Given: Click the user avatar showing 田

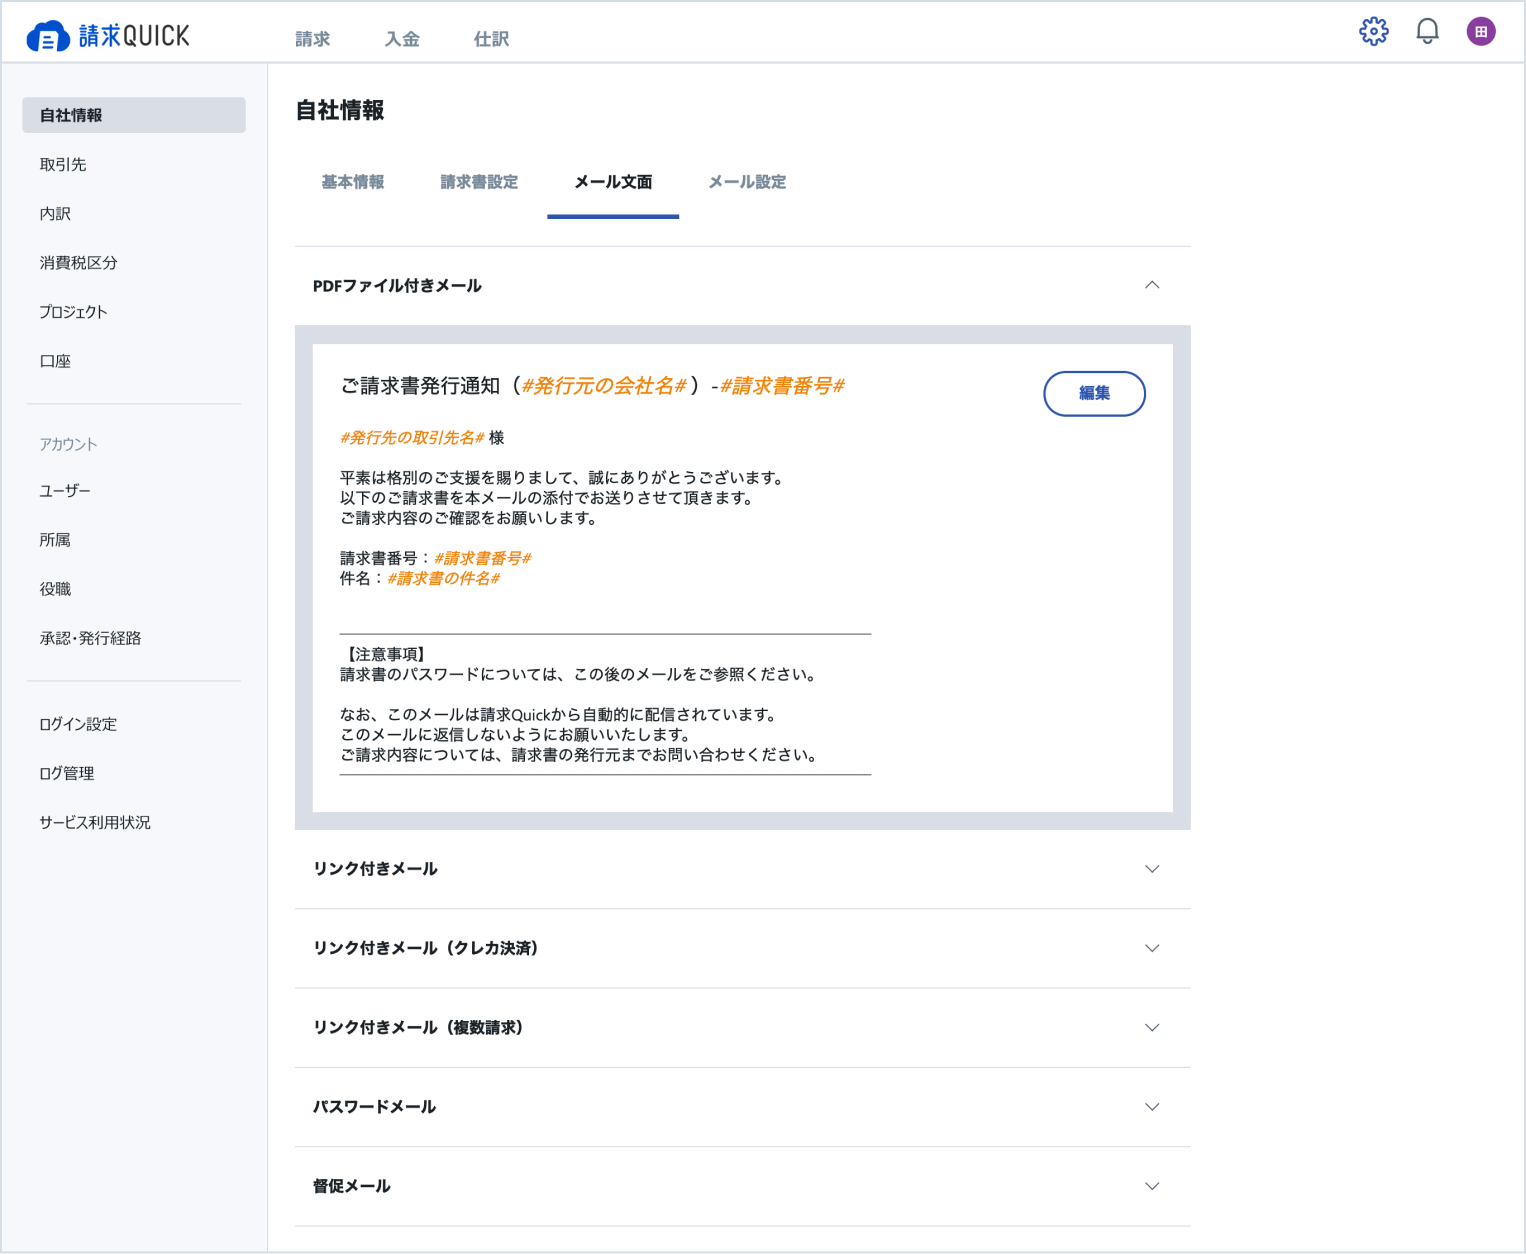Looking at the screenshot, I should tap(1481, 31).
